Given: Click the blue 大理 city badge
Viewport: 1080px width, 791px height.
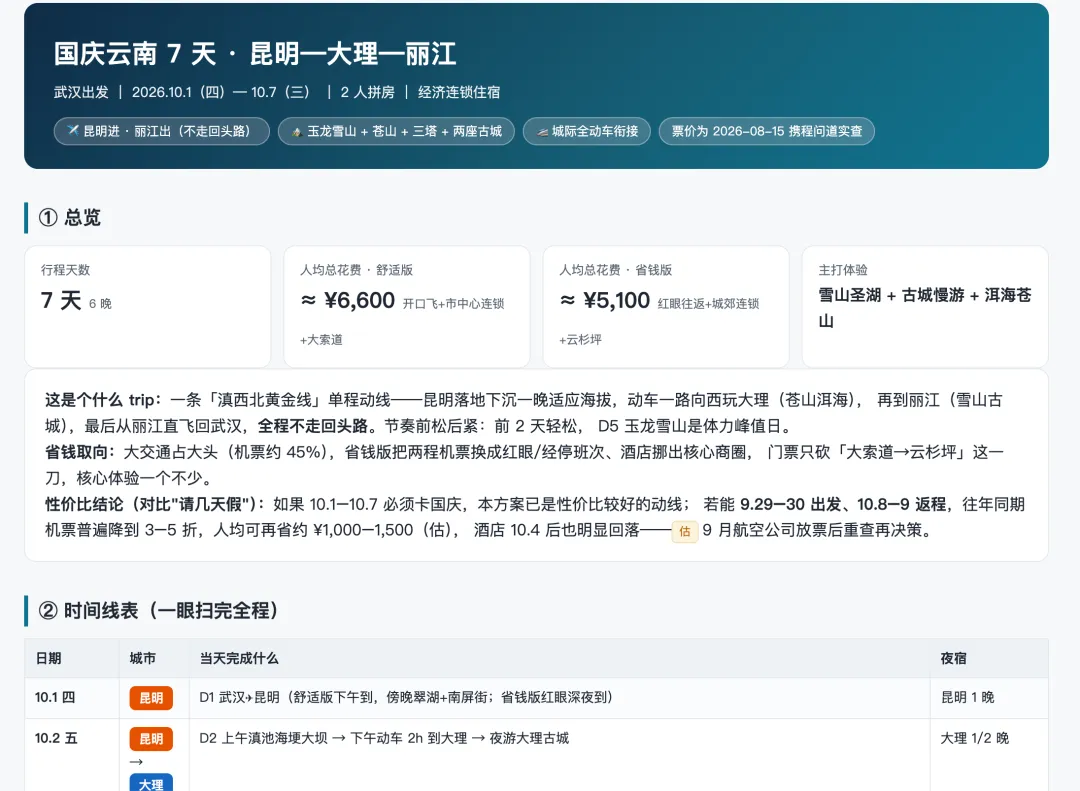Looking at the screenshot, I should (x=151, y=783).
